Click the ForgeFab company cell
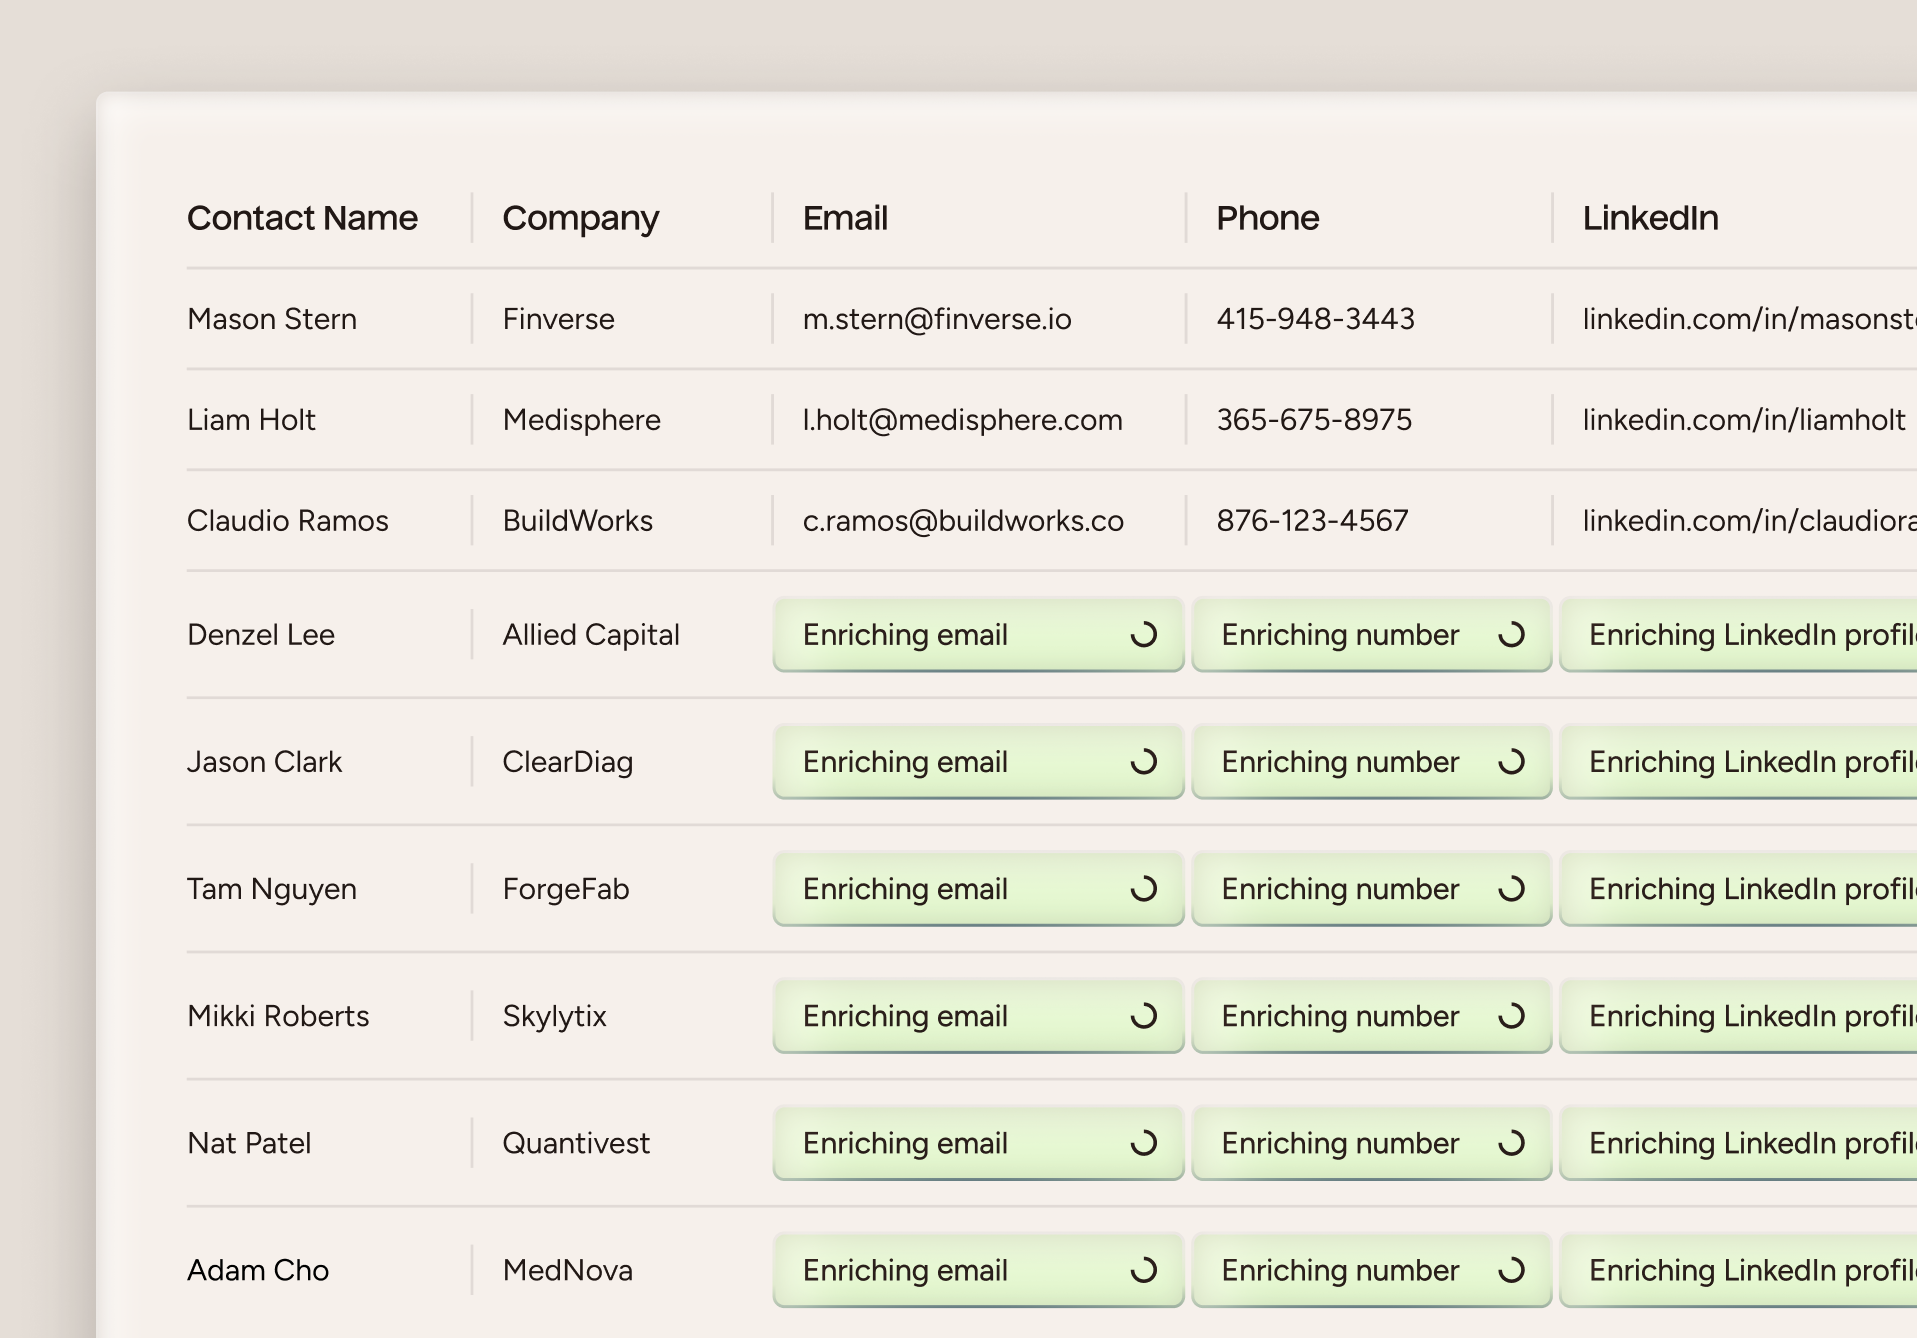The height and width of the screenshot is (1338, 1917). point(565,890)
